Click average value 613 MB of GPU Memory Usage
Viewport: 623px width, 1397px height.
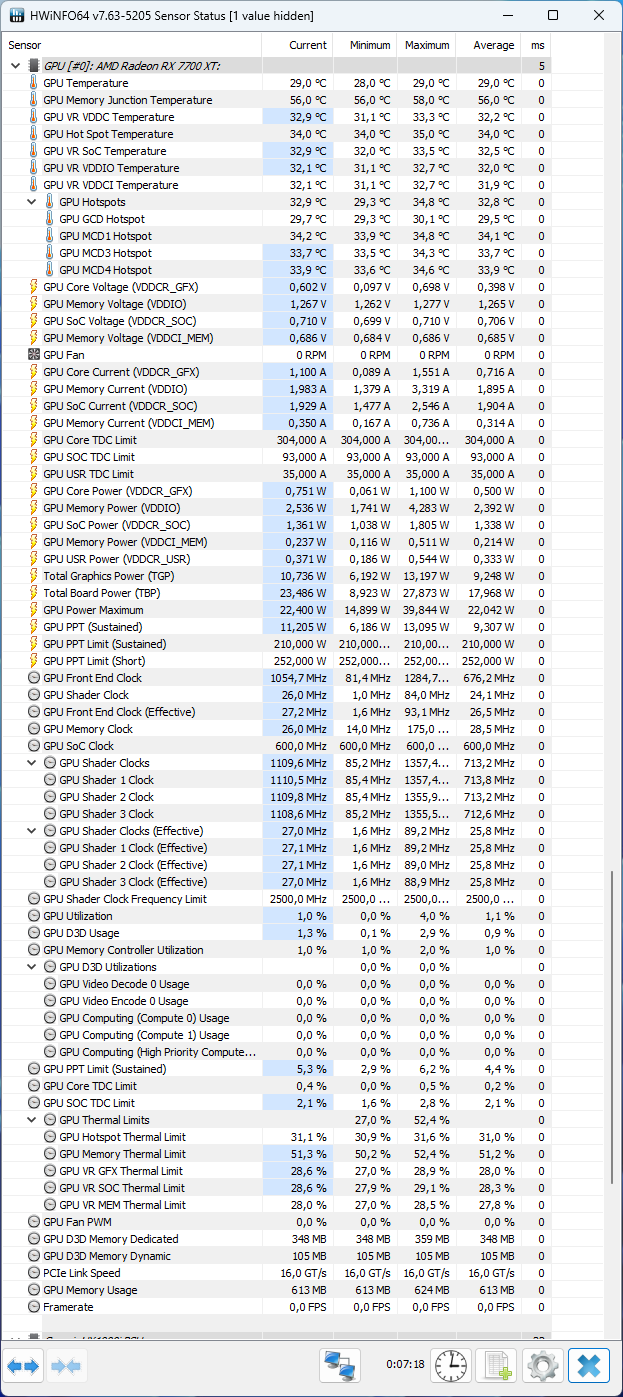click(496, 1290)
